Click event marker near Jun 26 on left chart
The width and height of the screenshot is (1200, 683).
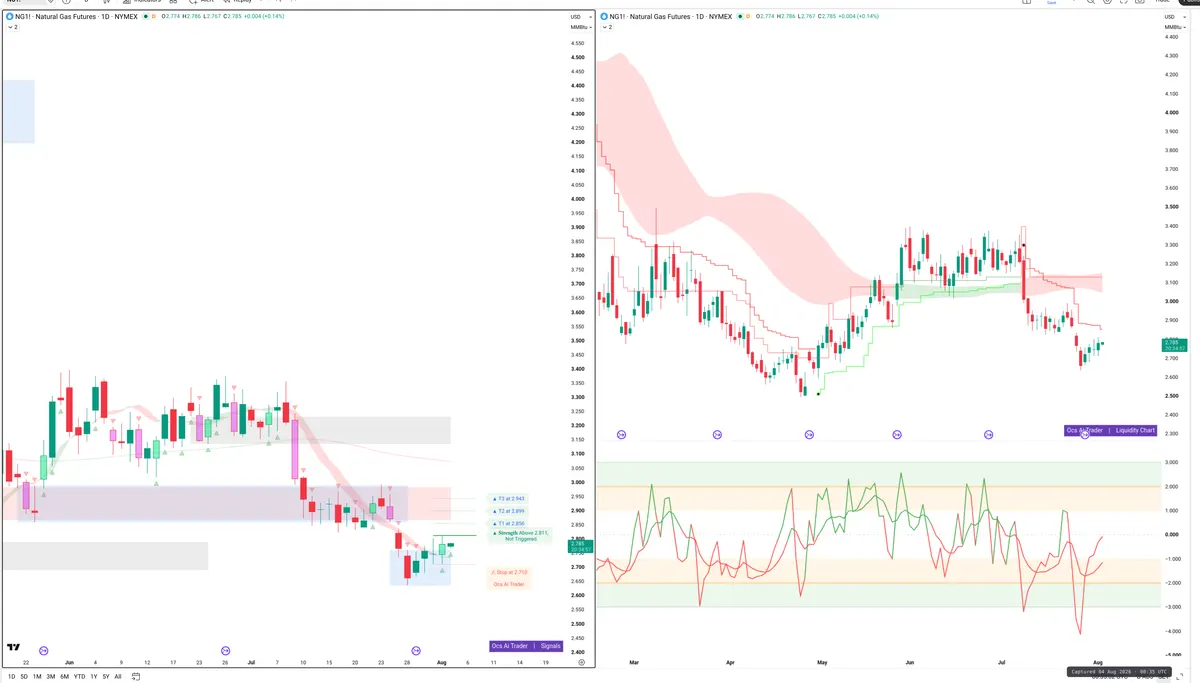(225, 650)
